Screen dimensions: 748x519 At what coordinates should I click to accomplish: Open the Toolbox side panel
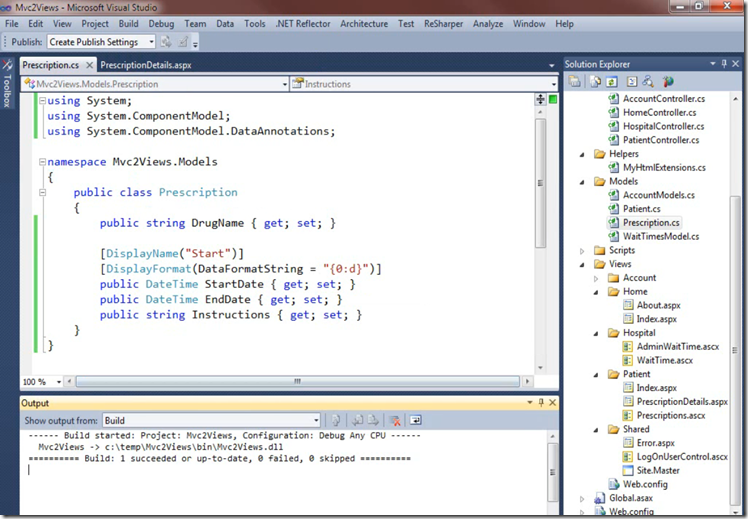7,83
